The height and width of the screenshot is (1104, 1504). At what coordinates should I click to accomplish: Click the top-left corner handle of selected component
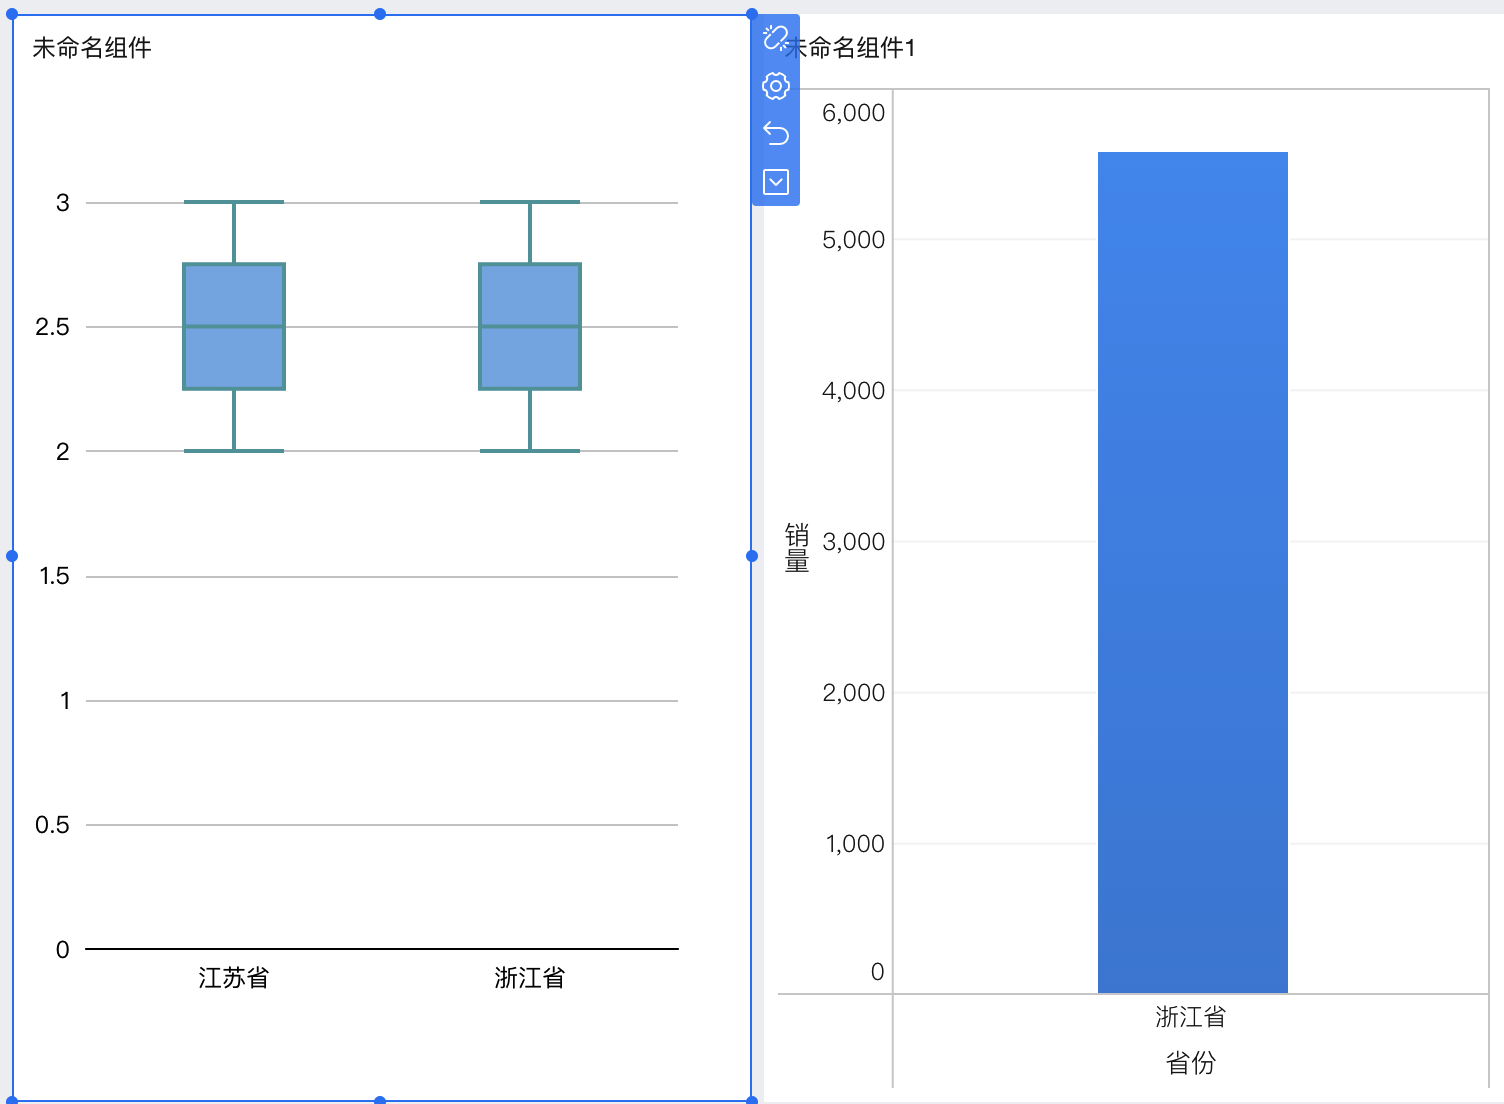click(12, 14)
